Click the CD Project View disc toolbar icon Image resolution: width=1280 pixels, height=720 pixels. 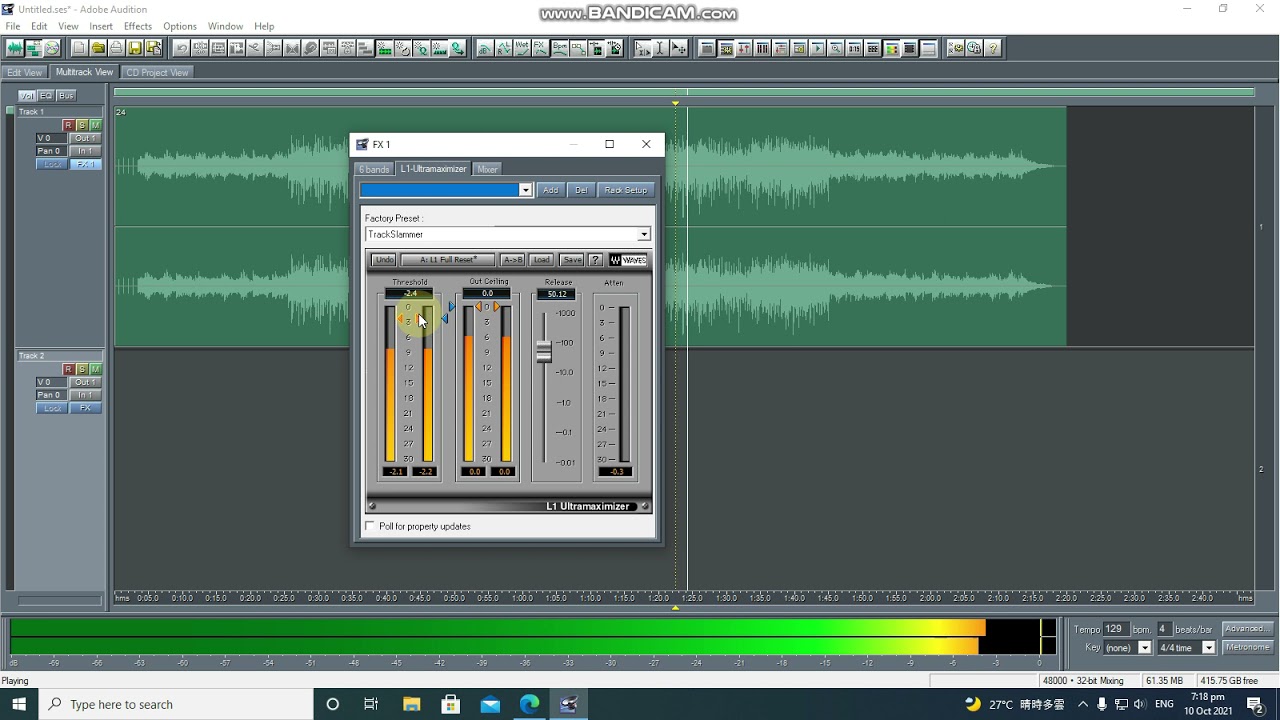[51, 48]
